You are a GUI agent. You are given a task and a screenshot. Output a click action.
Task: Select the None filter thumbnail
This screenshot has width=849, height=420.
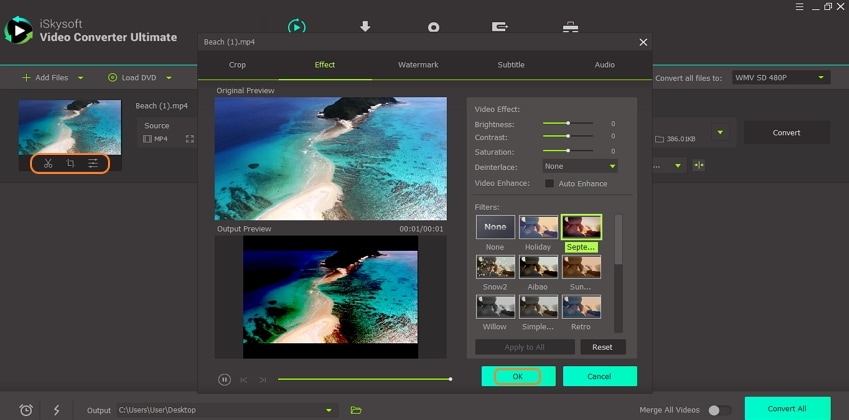(x=495, y=227)
